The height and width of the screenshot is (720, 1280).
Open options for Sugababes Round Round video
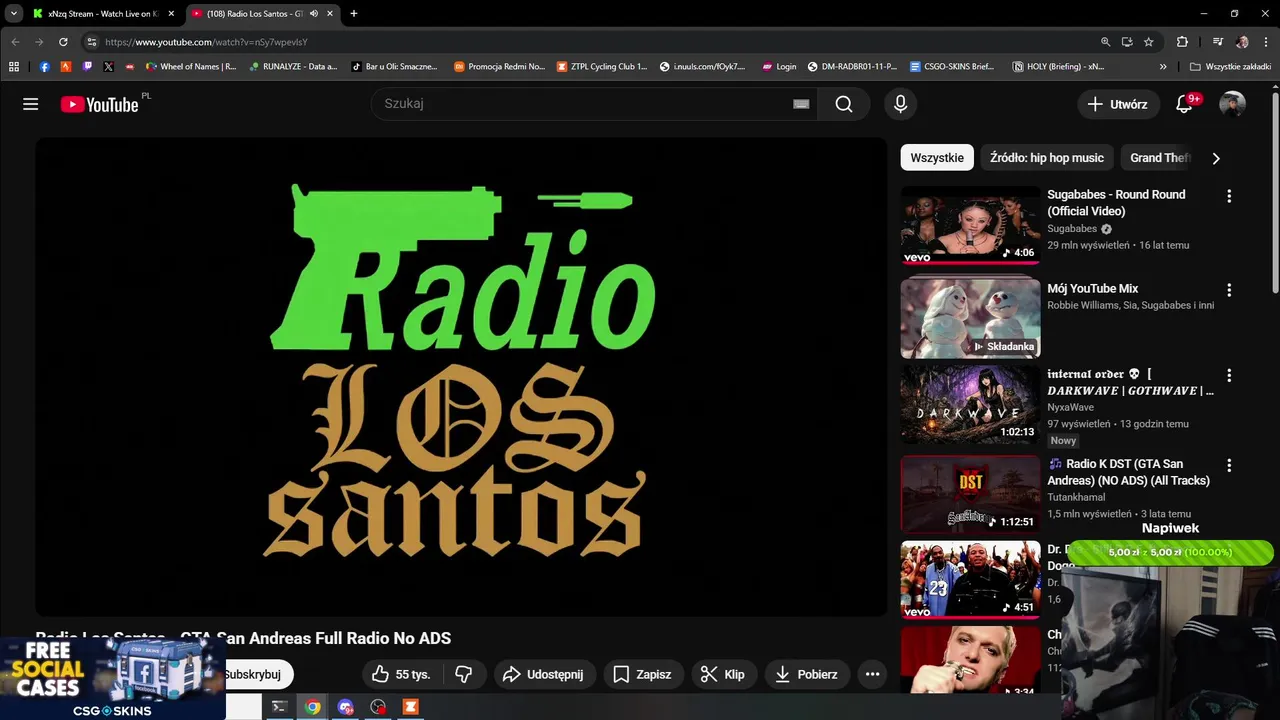point(1229,196)
